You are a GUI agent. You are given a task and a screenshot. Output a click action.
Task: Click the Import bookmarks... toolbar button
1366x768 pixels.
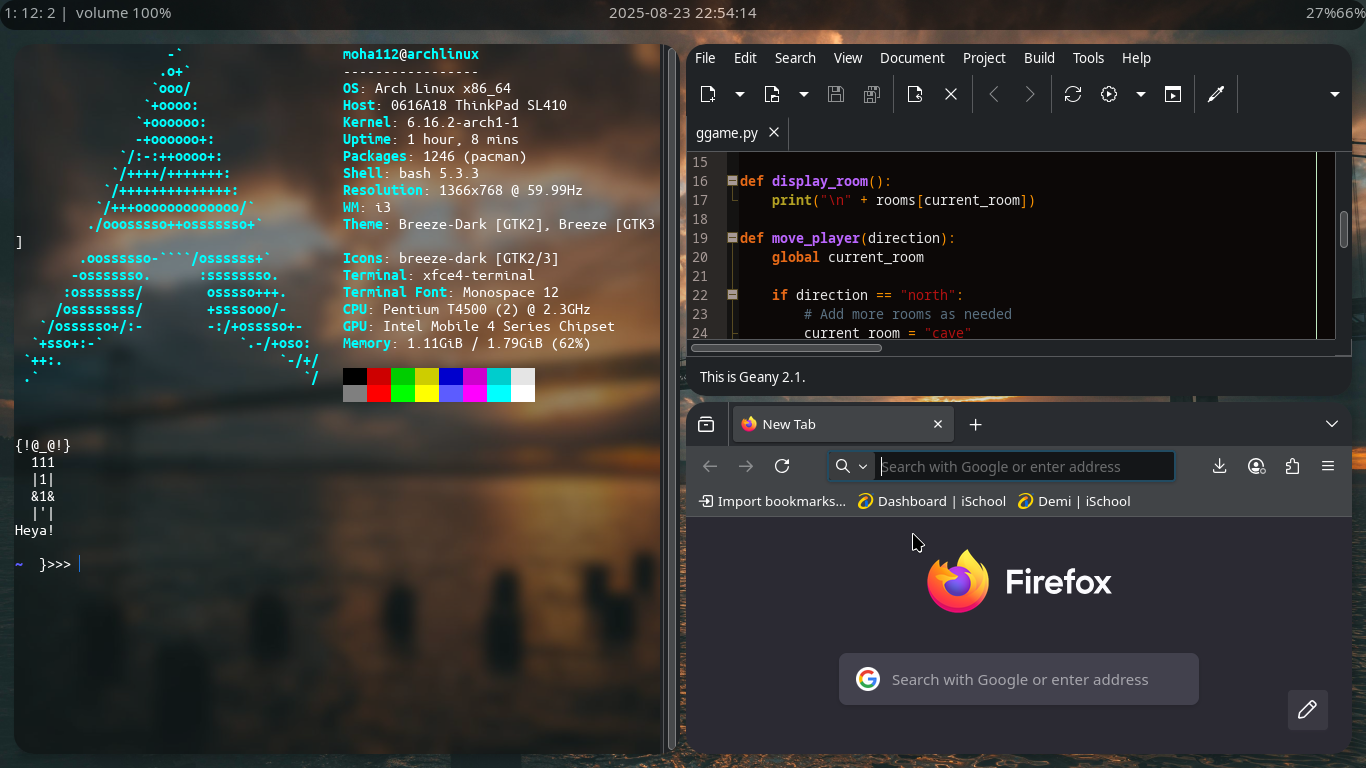click(772, 501)
